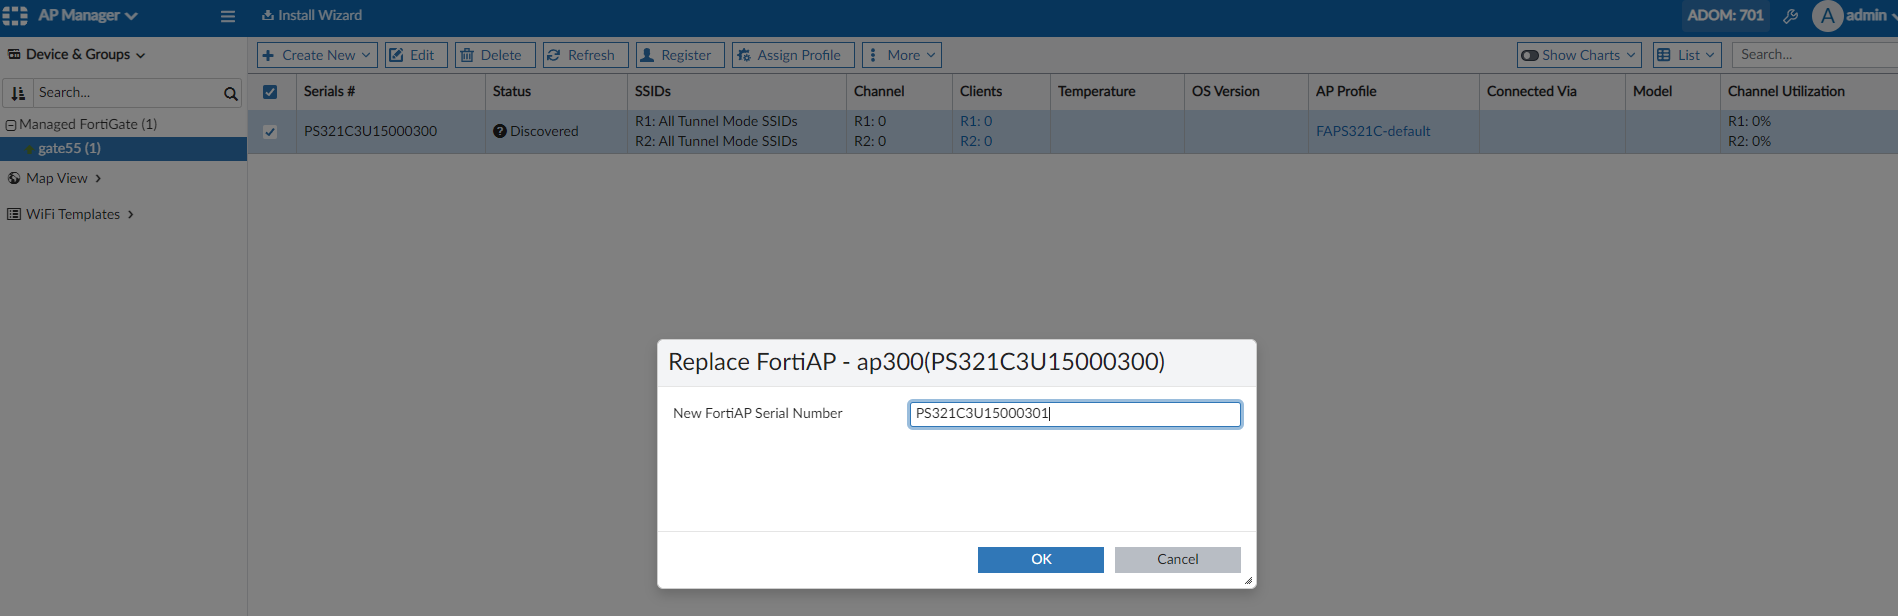The height and width of the screenshot is (616, 1898).
Task: Click the Channel Utilization column header
Action: coord(1786,91)
